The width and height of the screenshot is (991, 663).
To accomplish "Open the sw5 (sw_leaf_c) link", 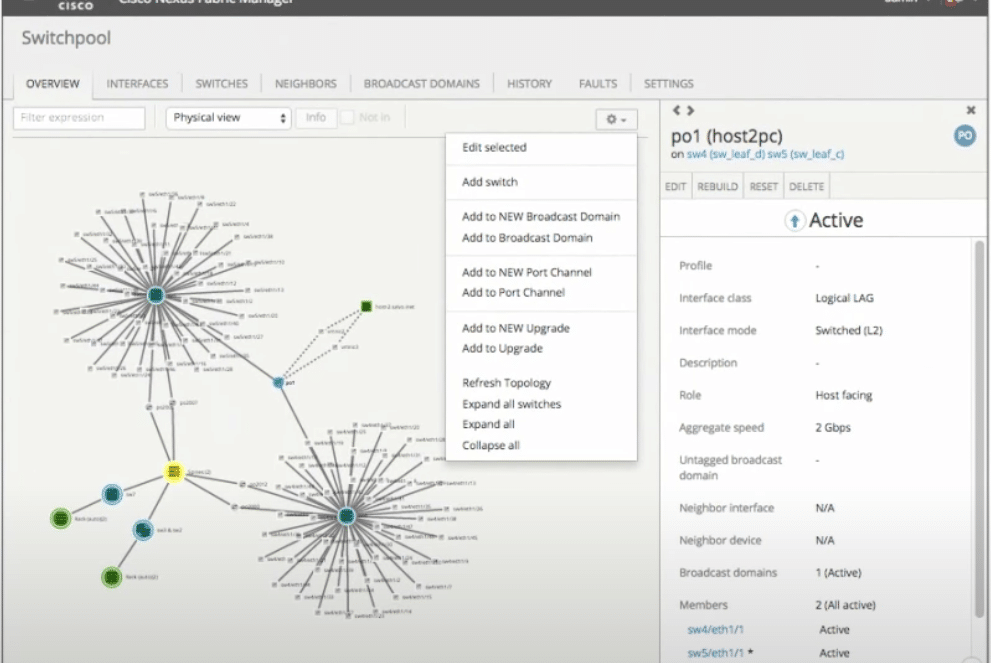I will [x=806, y=154].
